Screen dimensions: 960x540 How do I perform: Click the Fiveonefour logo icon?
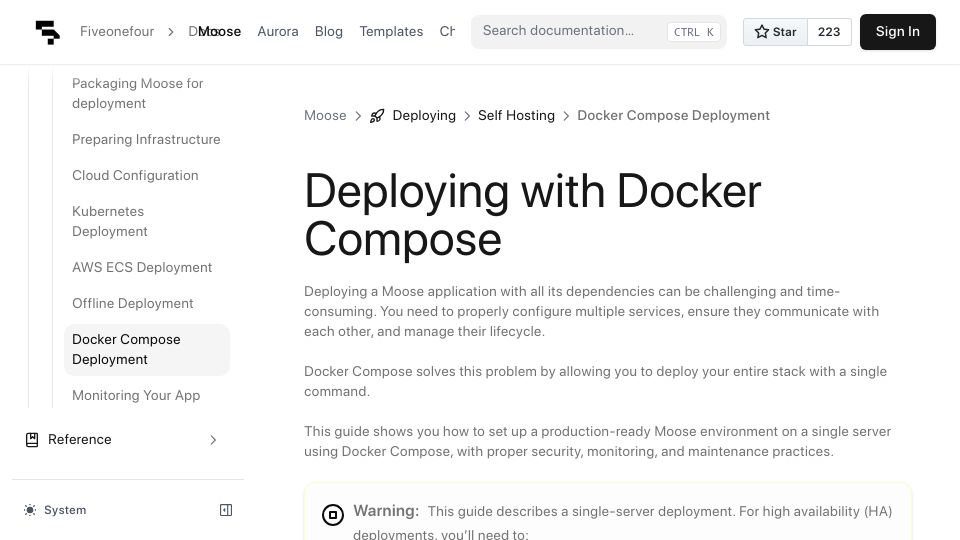click(x=48, y=32)
